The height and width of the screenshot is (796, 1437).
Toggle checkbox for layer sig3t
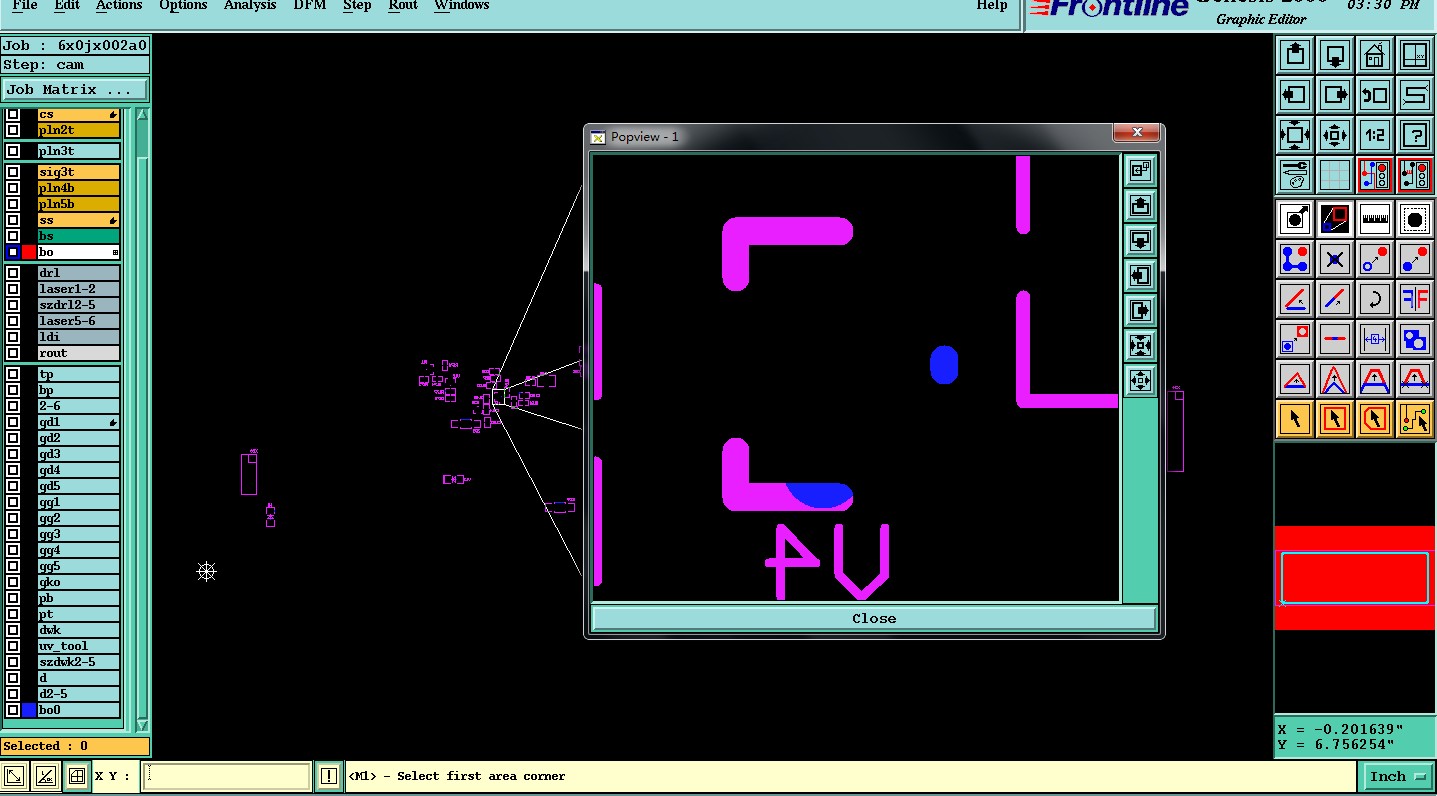[13, 172]
